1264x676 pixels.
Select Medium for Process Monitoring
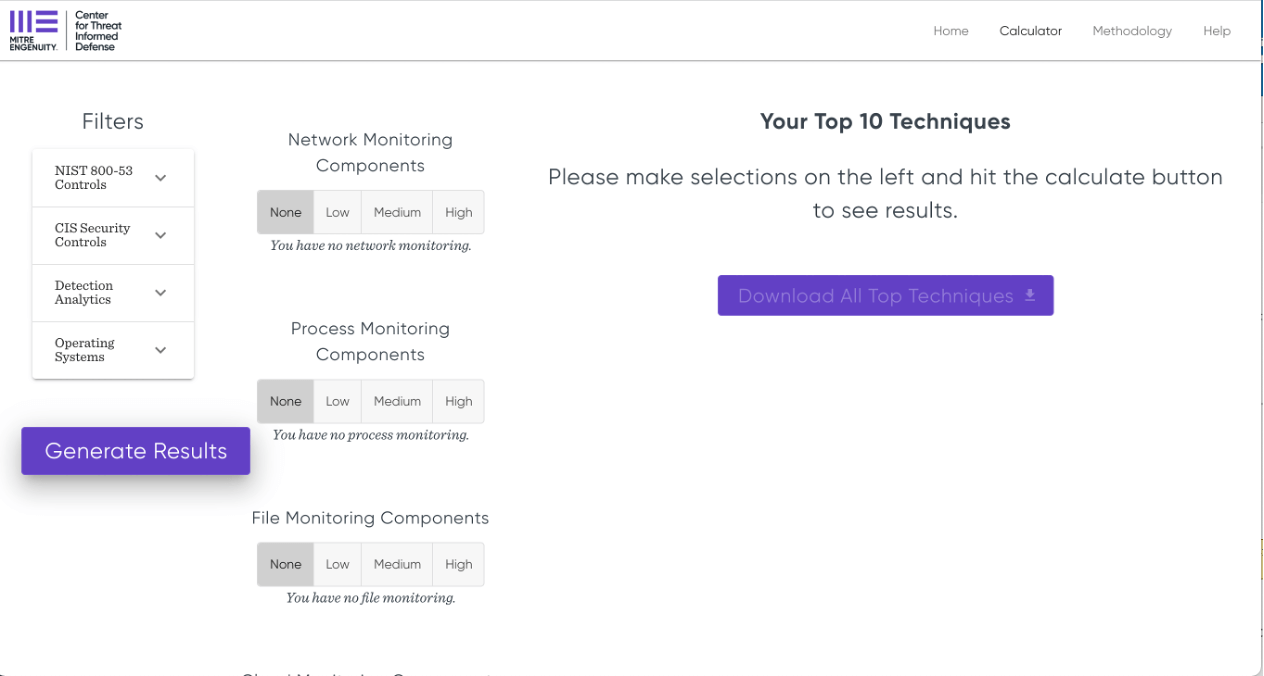tap(397, 401)
